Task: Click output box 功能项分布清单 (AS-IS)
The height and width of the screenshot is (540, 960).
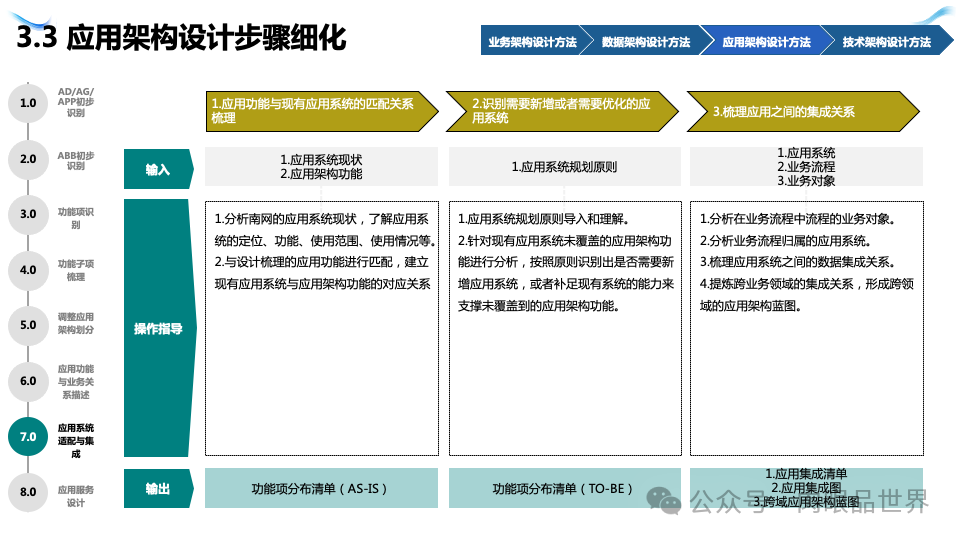Action: pos(321,488)
